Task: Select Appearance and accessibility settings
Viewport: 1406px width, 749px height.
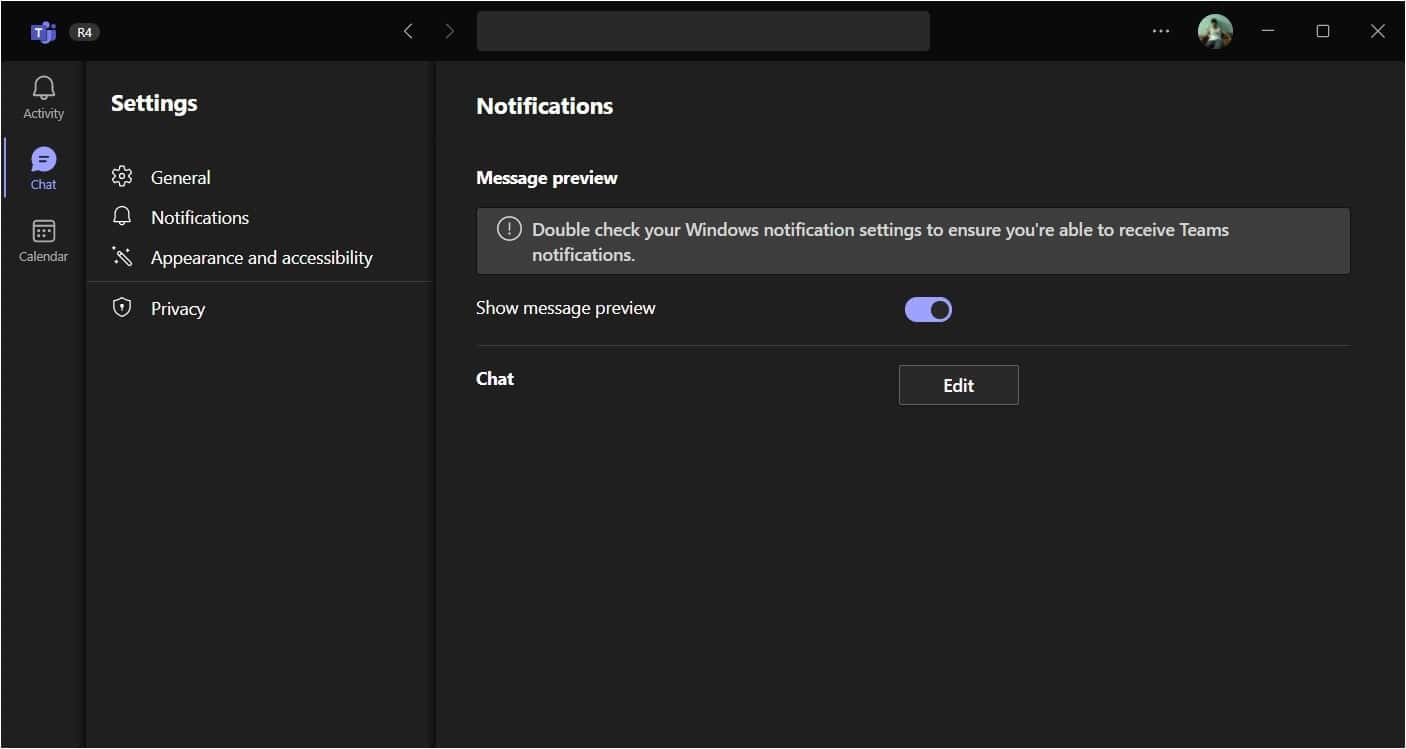Action: tap(261, 257)
